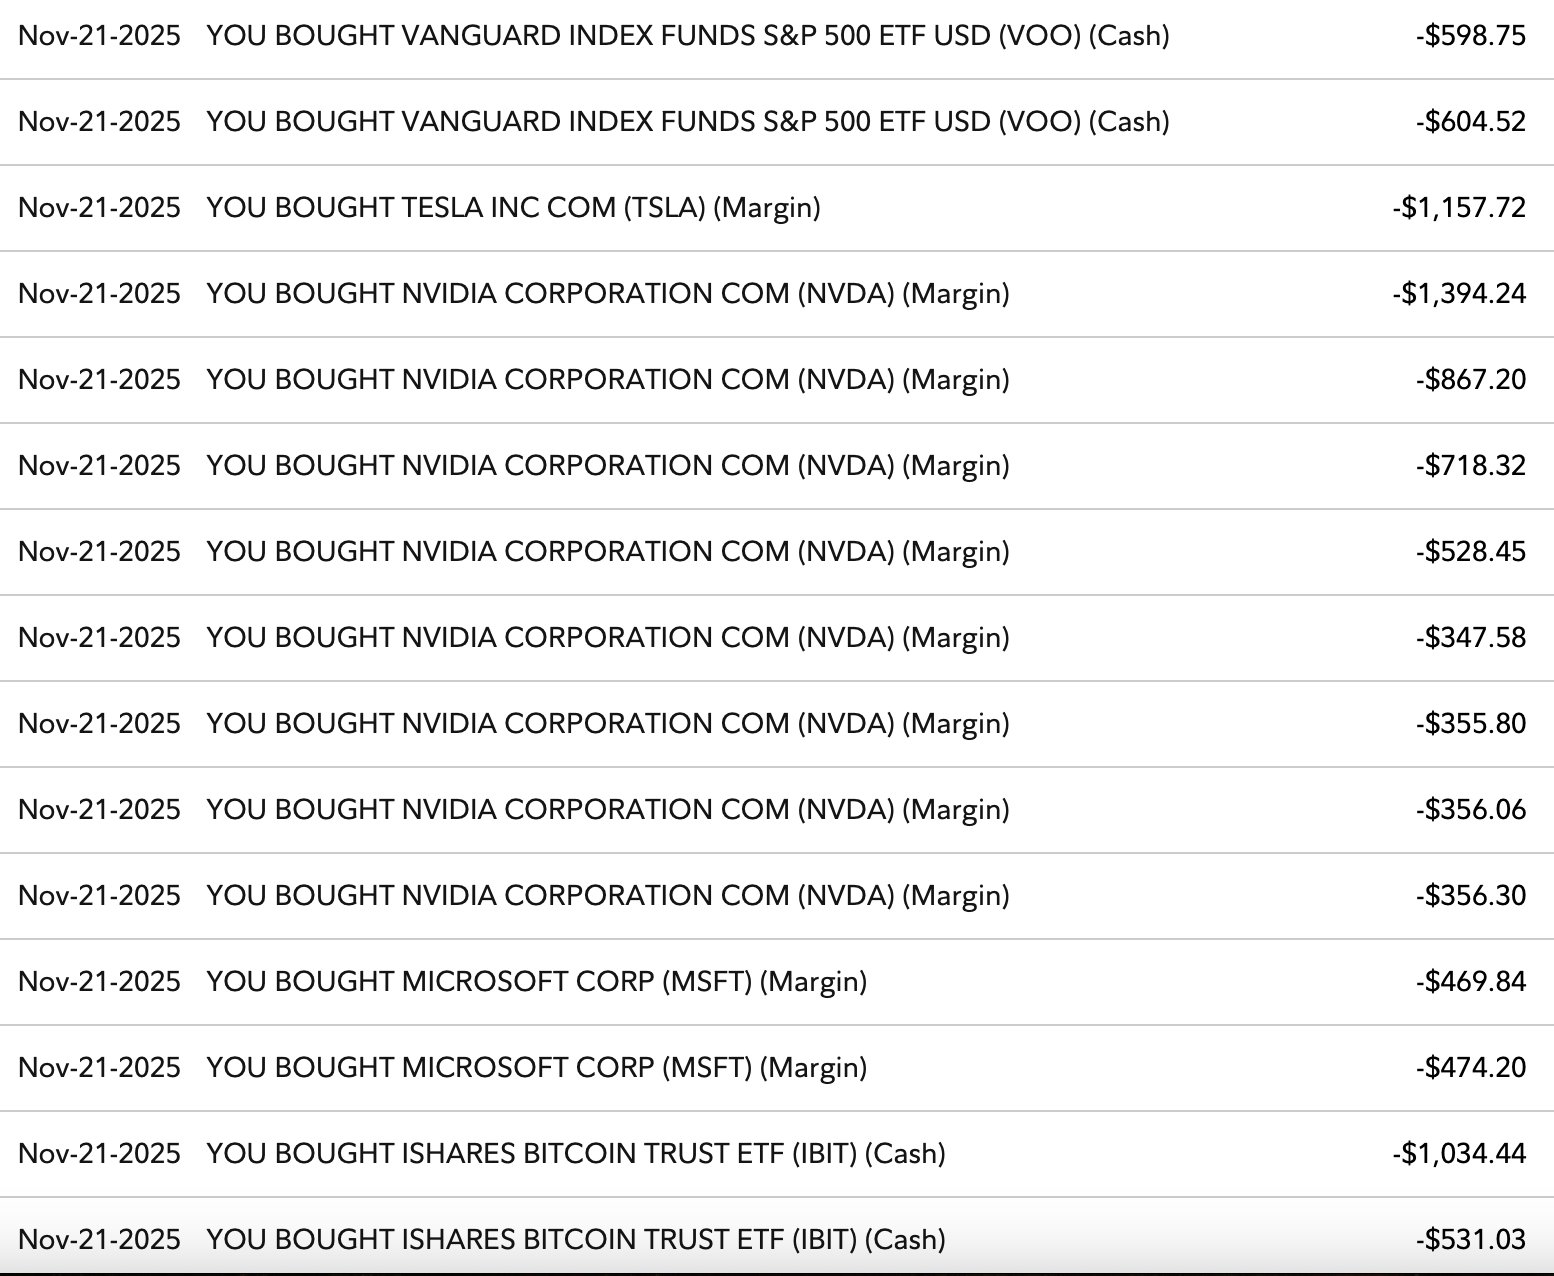Click the -$1,394.24 amount value
Image resolution: width=1554 pixels, height=1276 pixels.
(x=1459, y=294)
